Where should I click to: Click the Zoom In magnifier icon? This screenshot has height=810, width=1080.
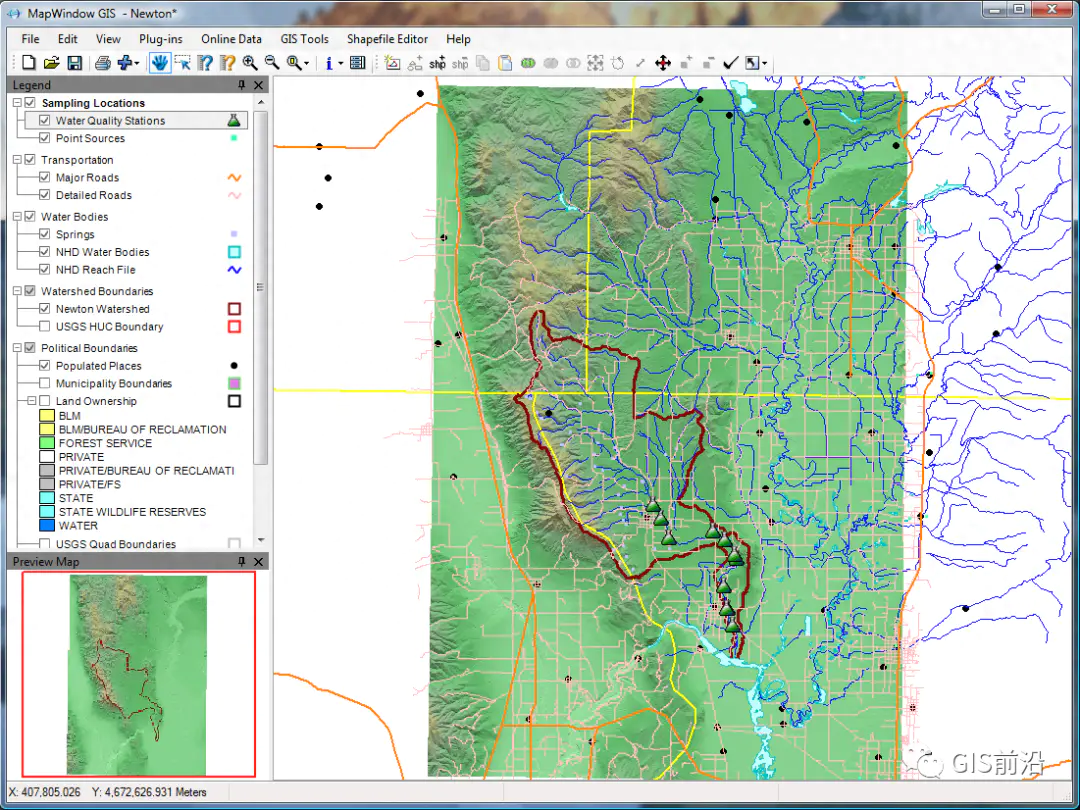tap(250, 63)
